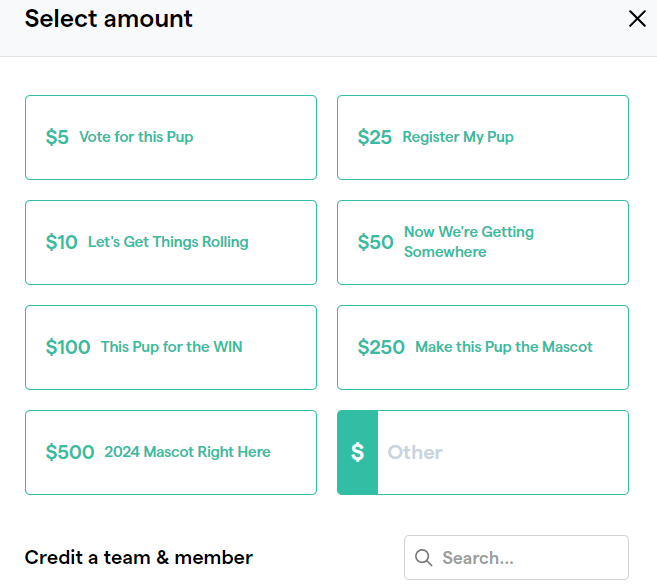Click the "Register My Pup" label text
657x587 pixels.
(458, 137)
